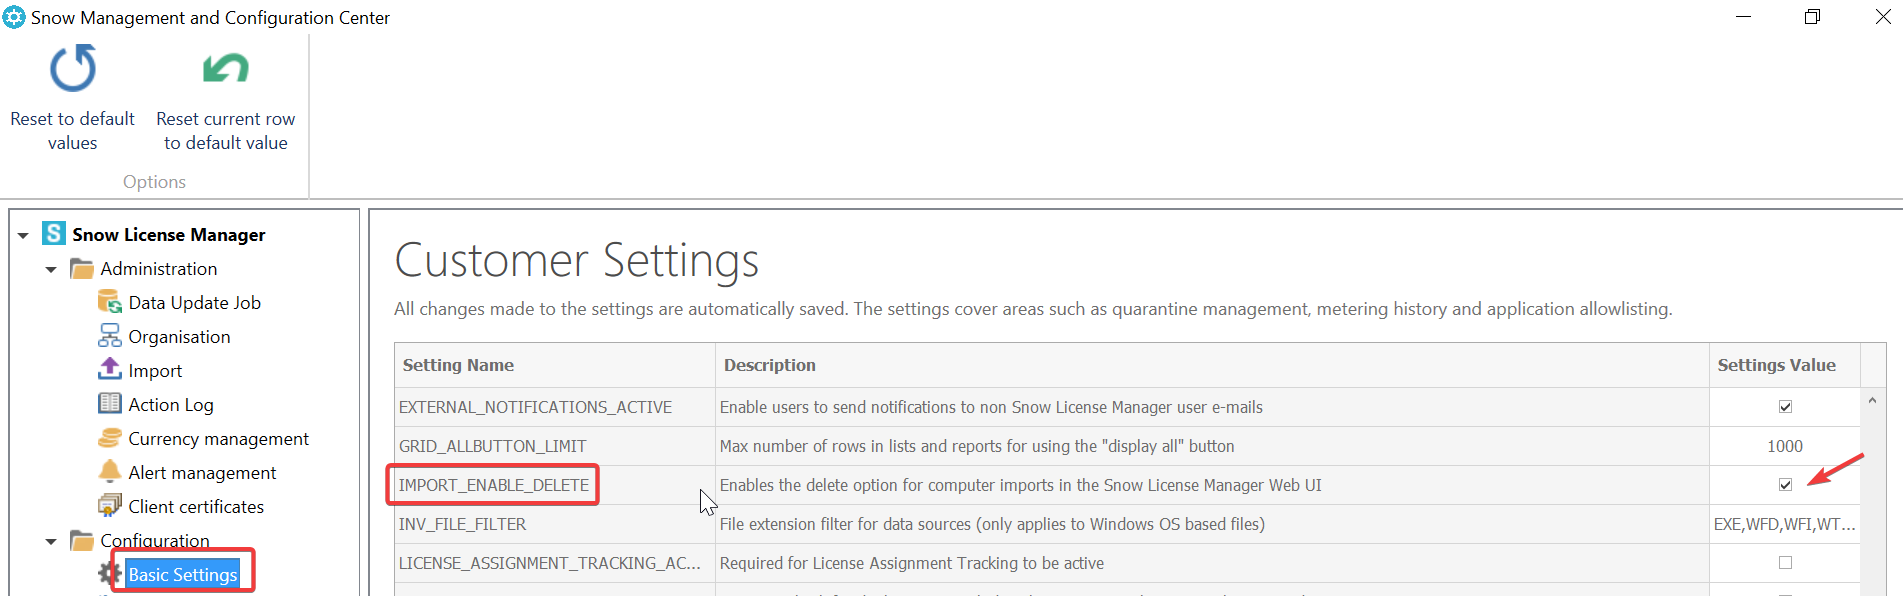Select the Snow License Manager root label
The width and height of the screenshot is (1903, 596).
[x=168, y=235]
